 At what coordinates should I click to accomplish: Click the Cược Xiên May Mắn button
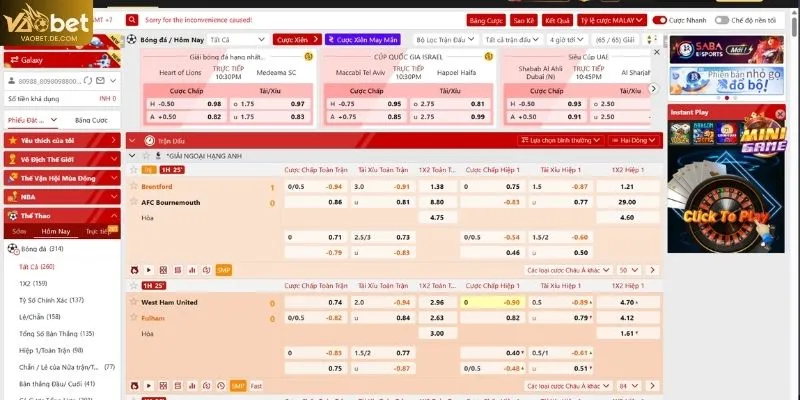(363, 39)
